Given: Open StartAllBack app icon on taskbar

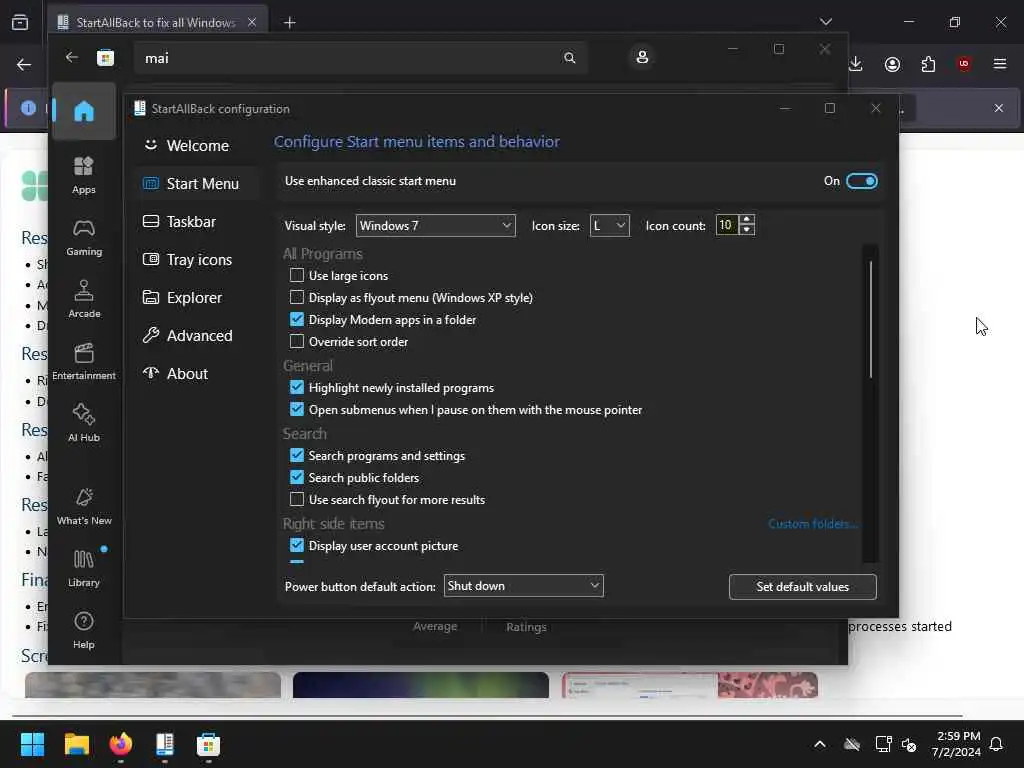Looking at the screenshot, I should pyautogui.click(x=165, y=744).
